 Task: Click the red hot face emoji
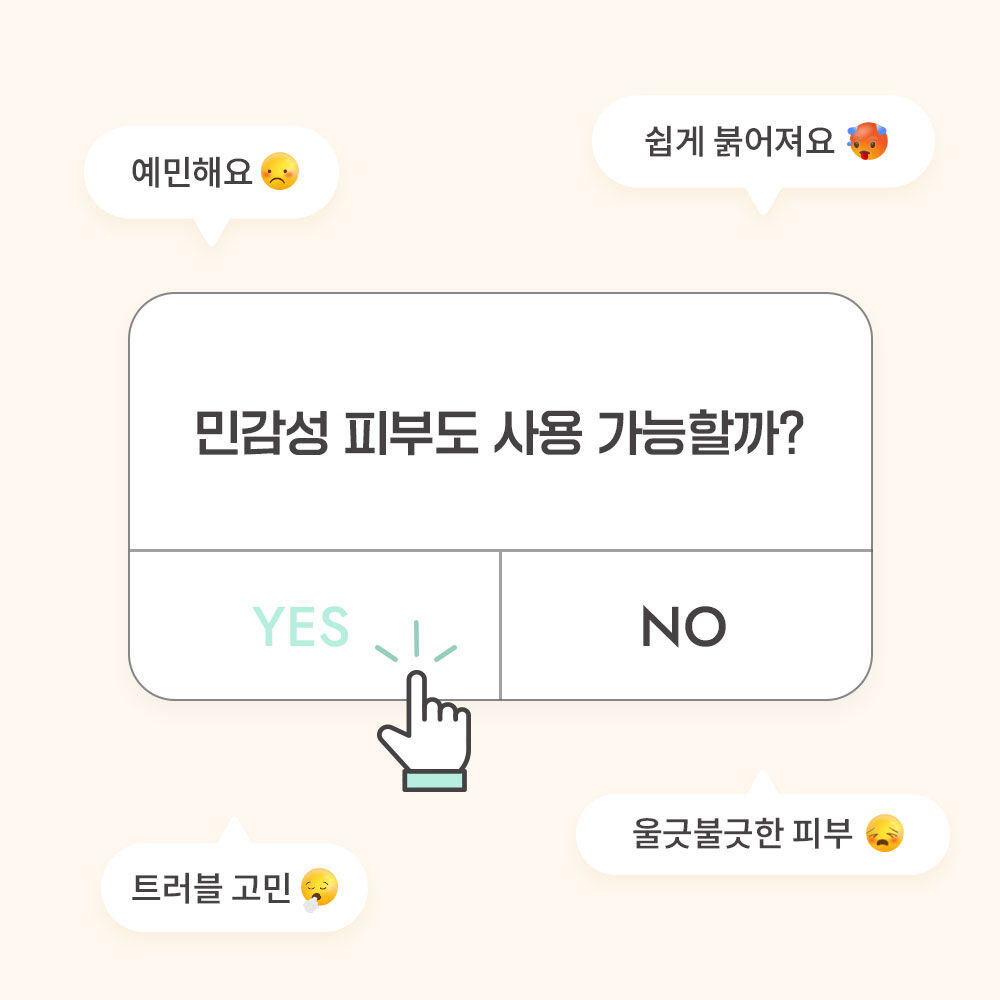pyautogui.click(x=867, y=141)
